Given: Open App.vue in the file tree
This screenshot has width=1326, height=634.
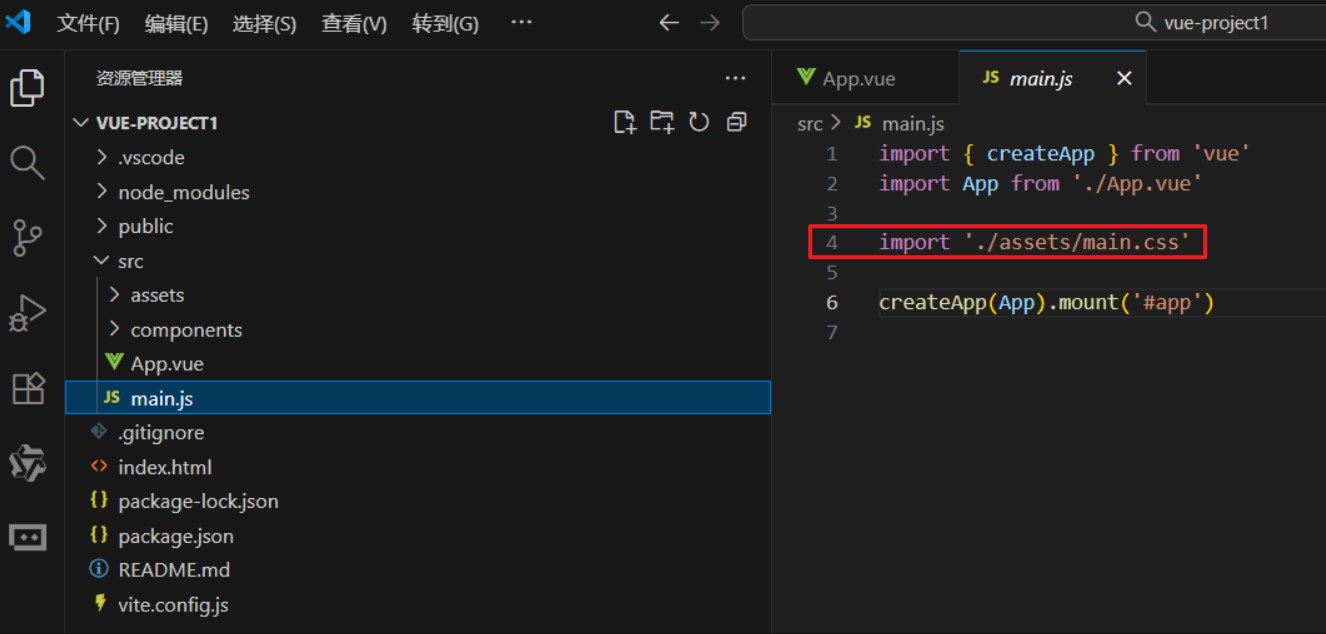Looking at the screenshot, I should click(418, 364).
